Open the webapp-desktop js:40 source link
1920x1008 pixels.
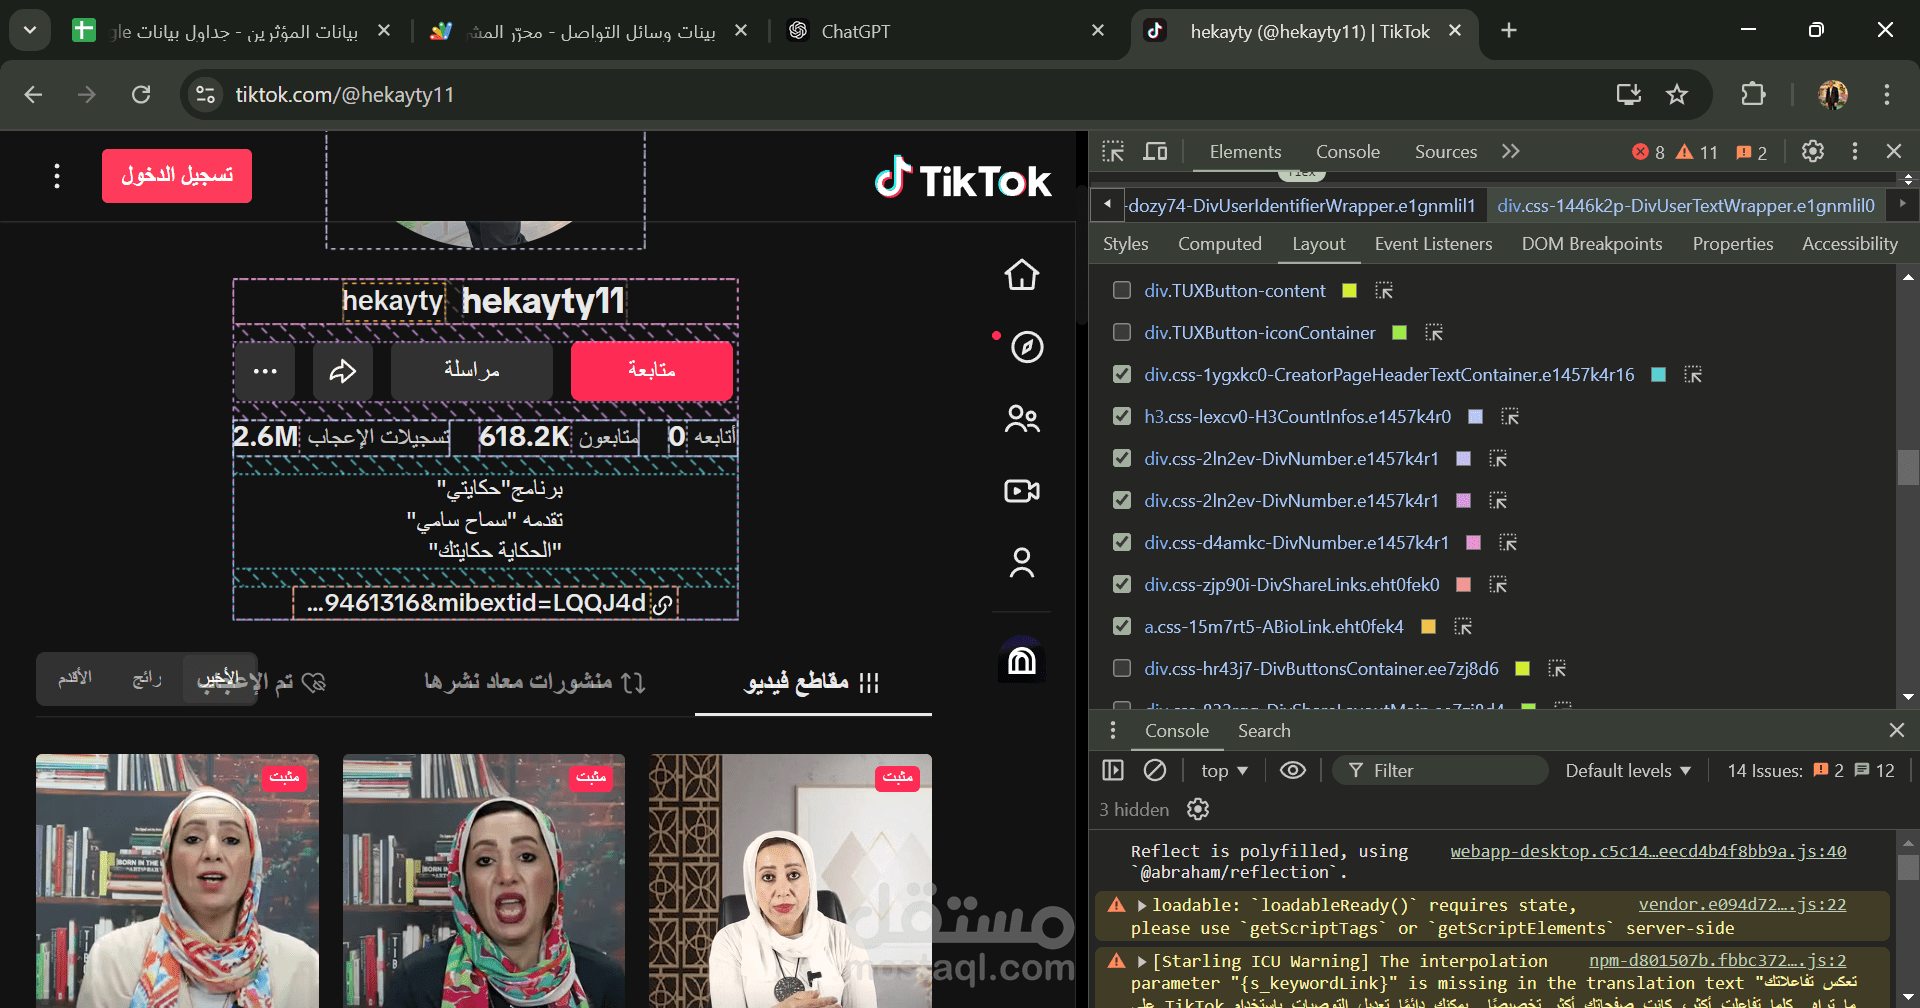pos(1648,851)
